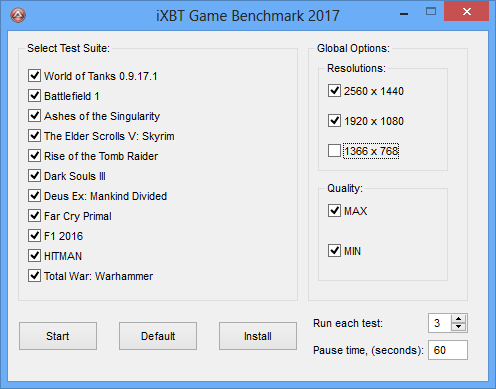Uncheck 2560 x 1440 resolution
Image resolution: width=496 pixels, height=389 pixels.
point(334,91)
